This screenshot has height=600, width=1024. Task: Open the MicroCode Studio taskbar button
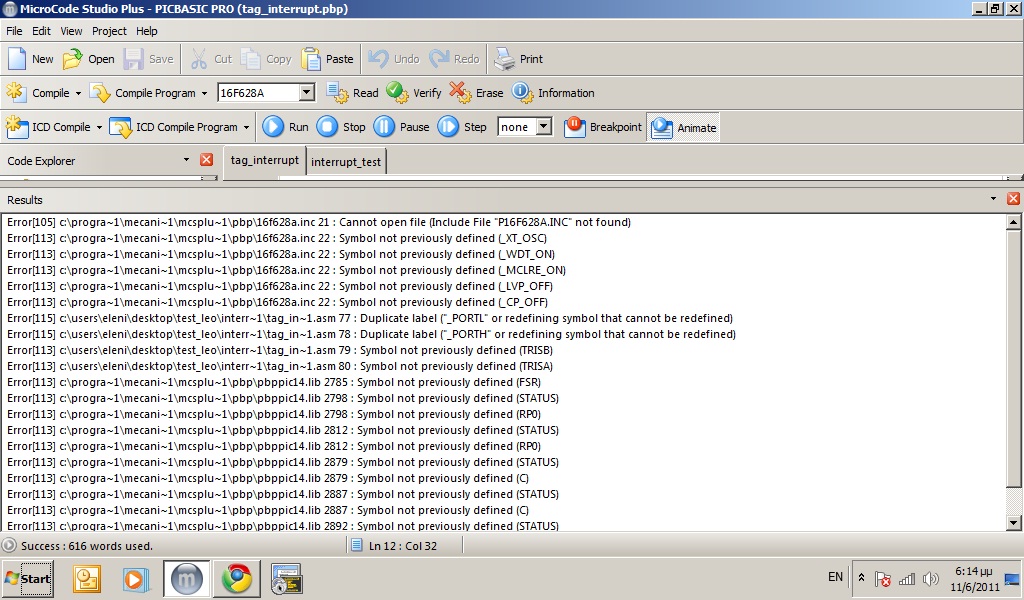(187, 578)
